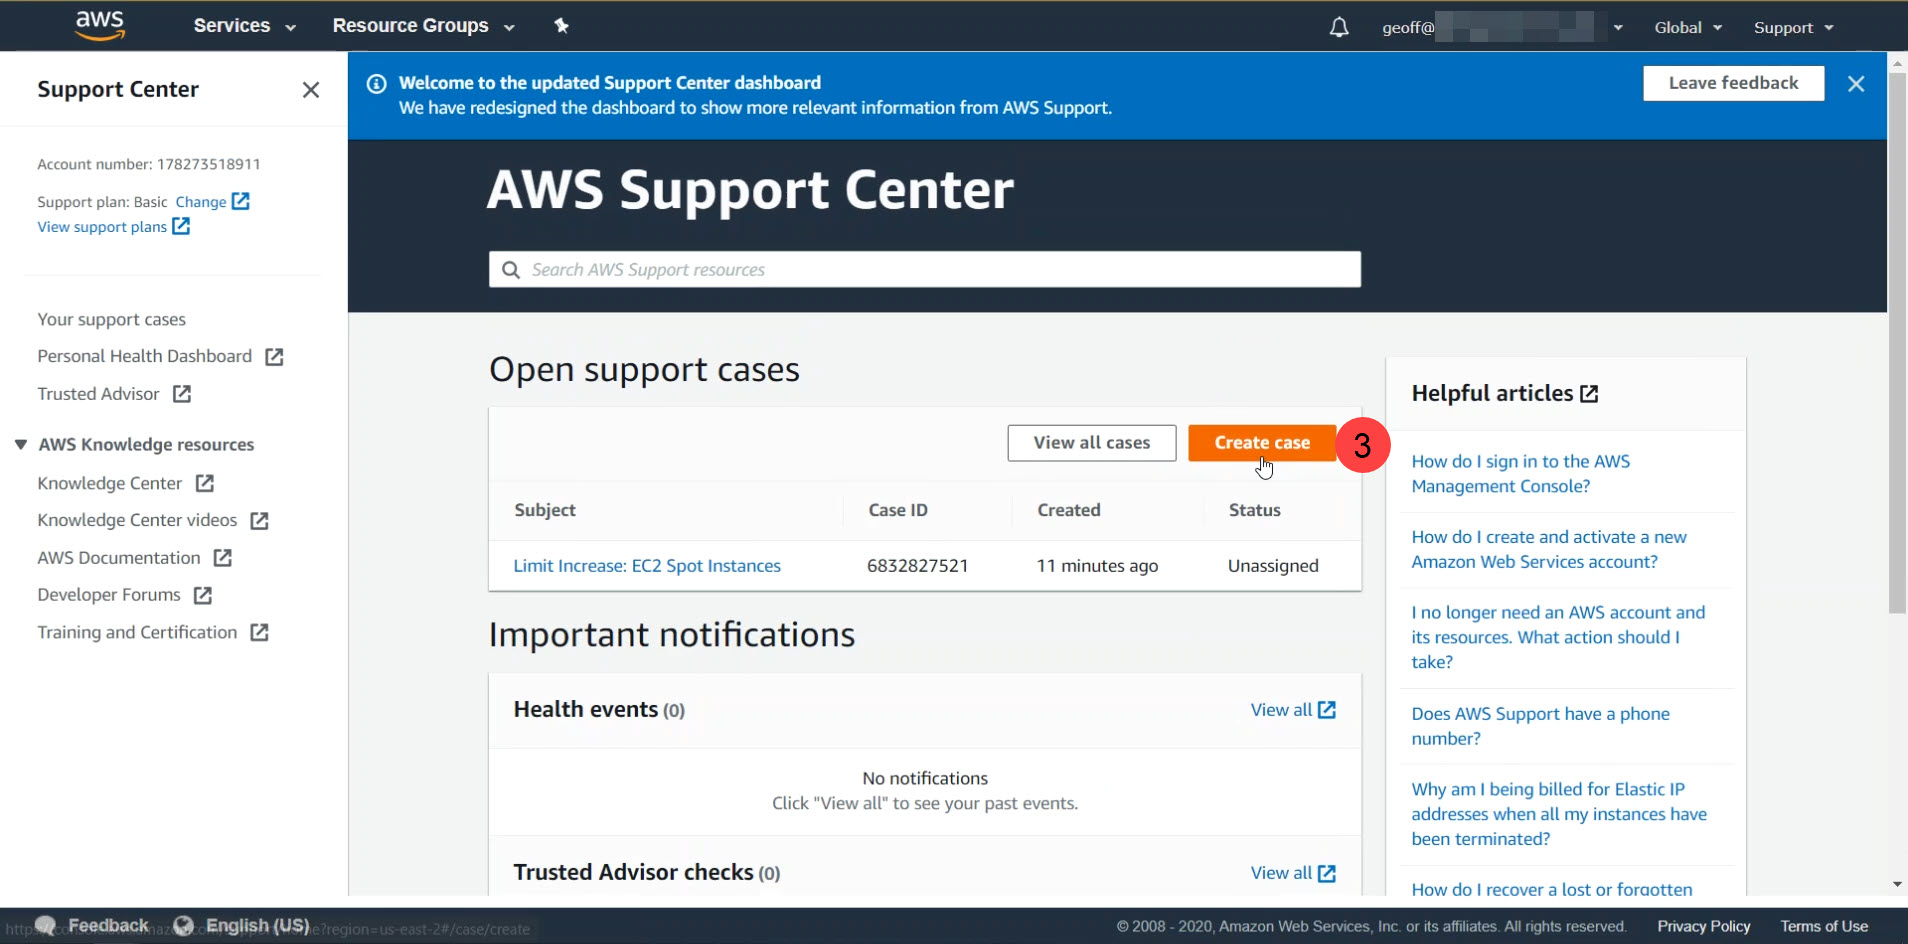The width and height of the screenshot is (1908, 944).
Task: Click the Search AWS Support resources field
Action: [925, 270]
